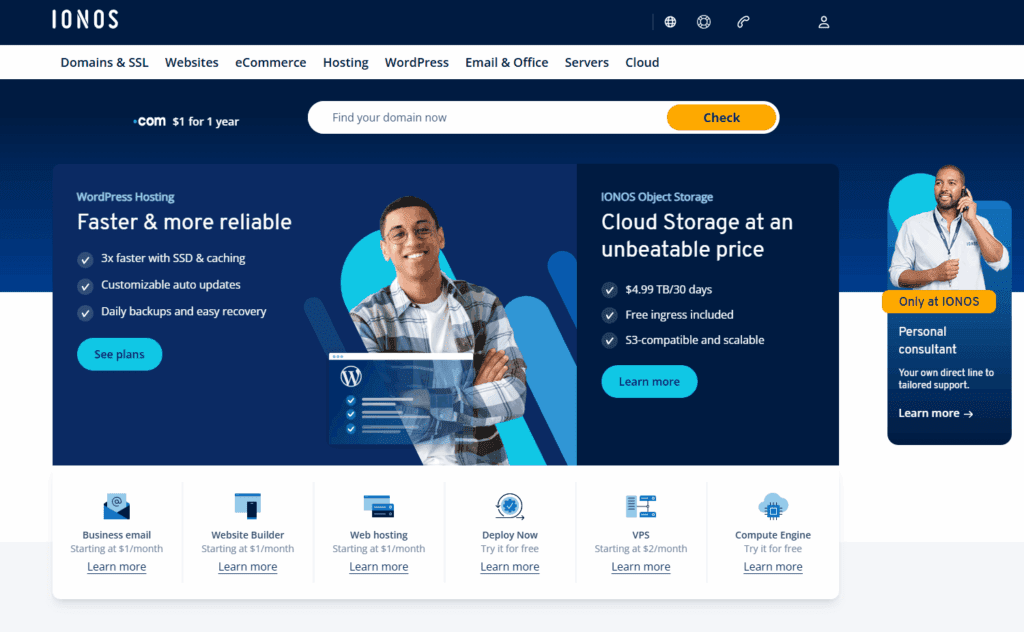The image size is (1024, 632).
Task: Click Starting at $2/month text
Action: (x=641, y=549)
